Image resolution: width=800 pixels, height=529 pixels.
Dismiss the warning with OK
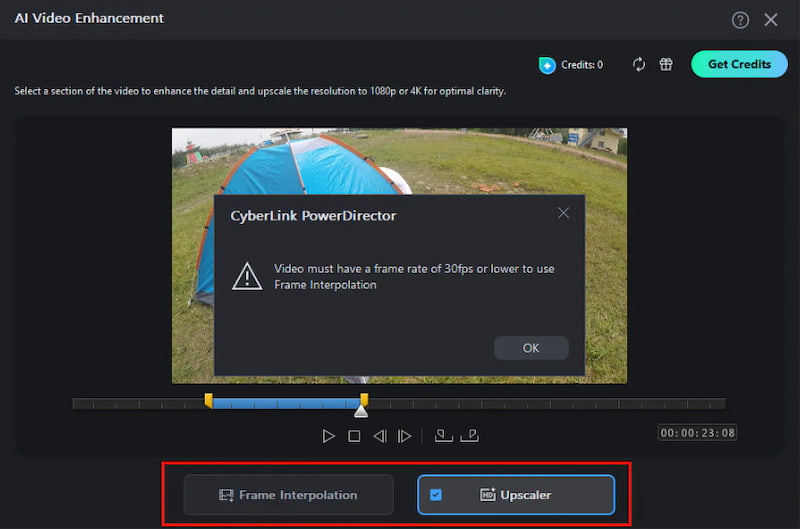coord(531,348)
